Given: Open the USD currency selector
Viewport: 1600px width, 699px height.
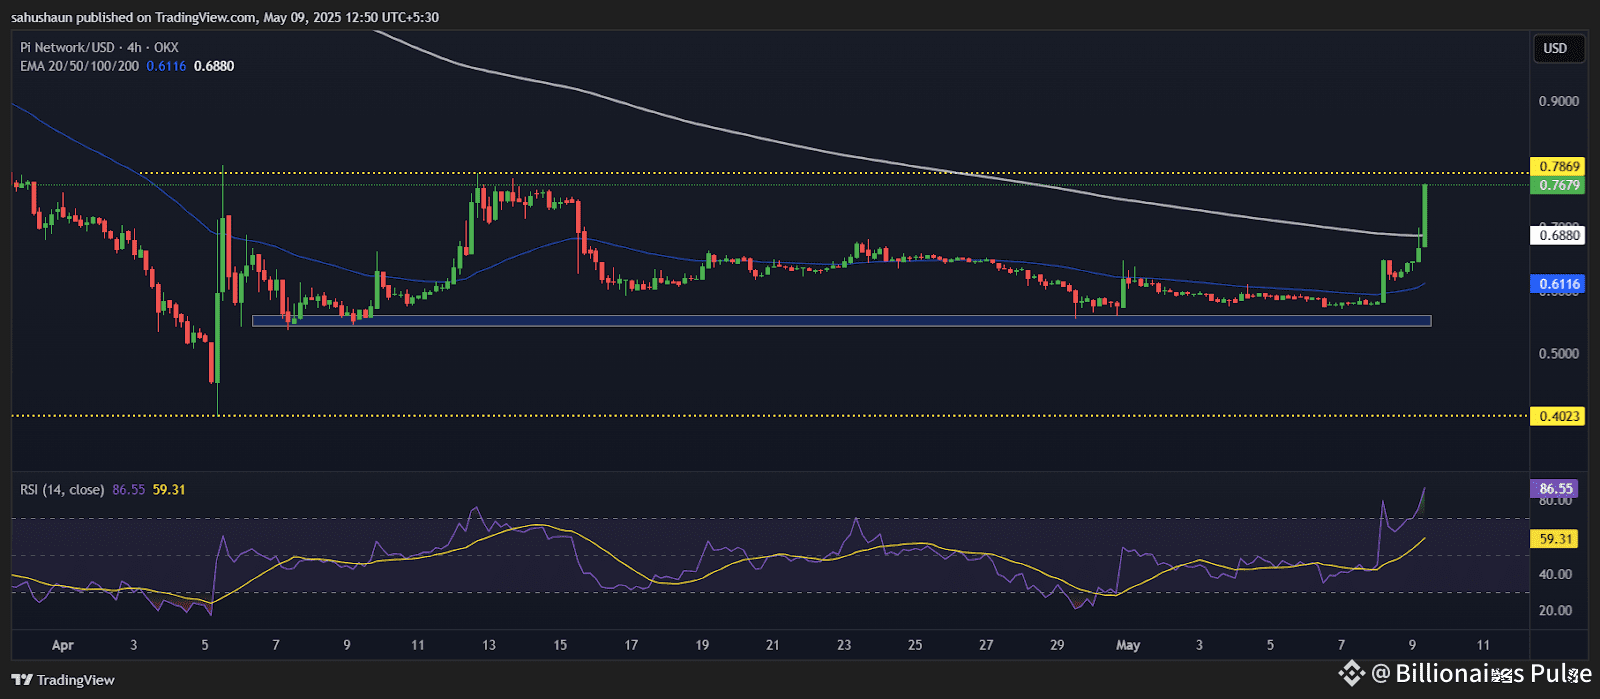Looking at the screenshot, I should 1555,48.
